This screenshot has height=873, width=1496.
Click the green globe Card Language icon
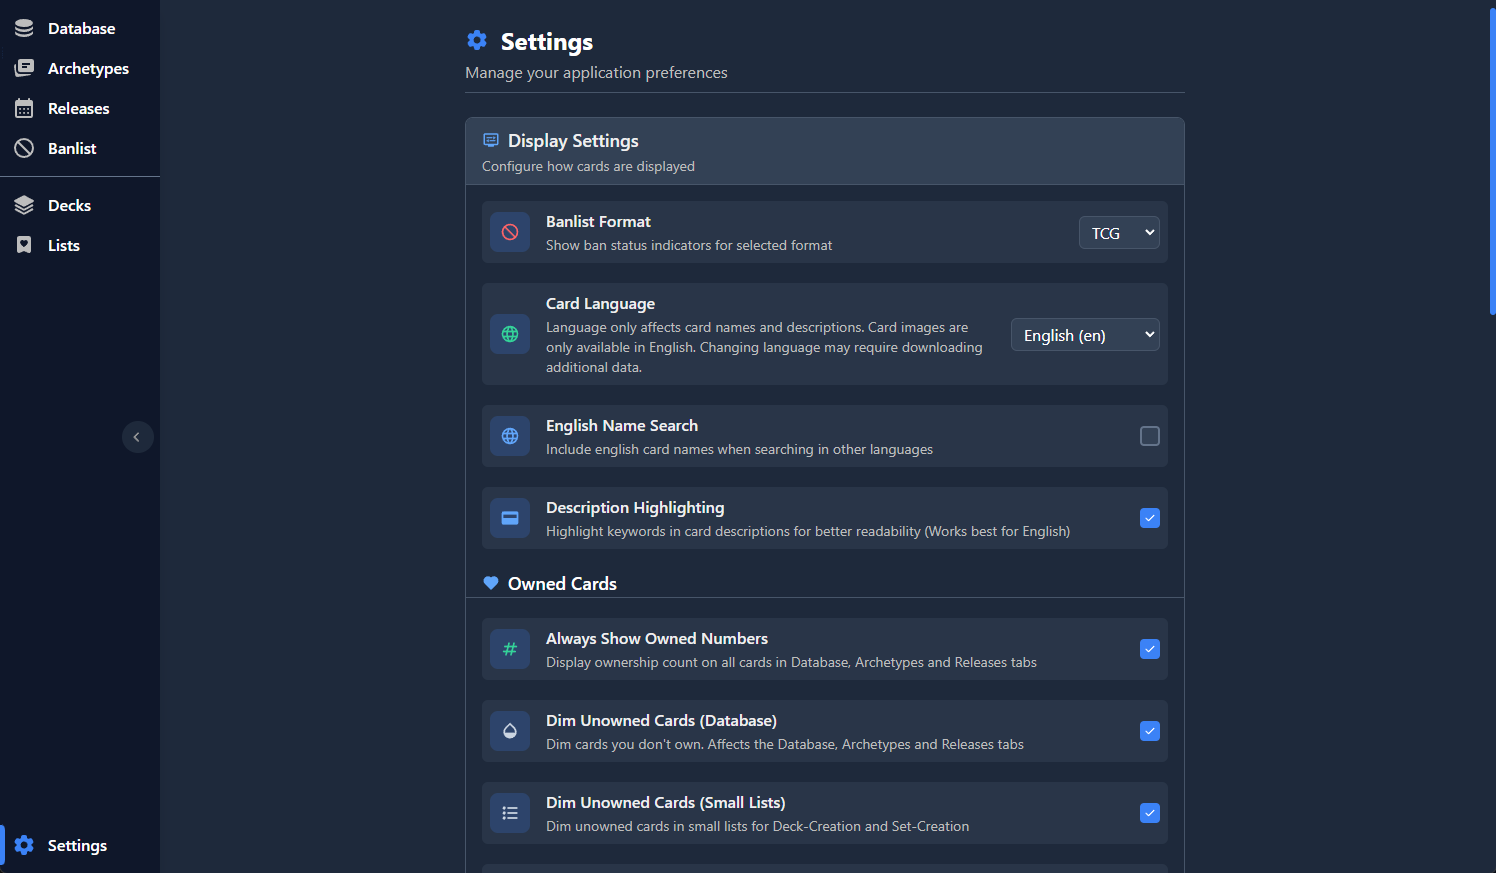click(510, 334)
